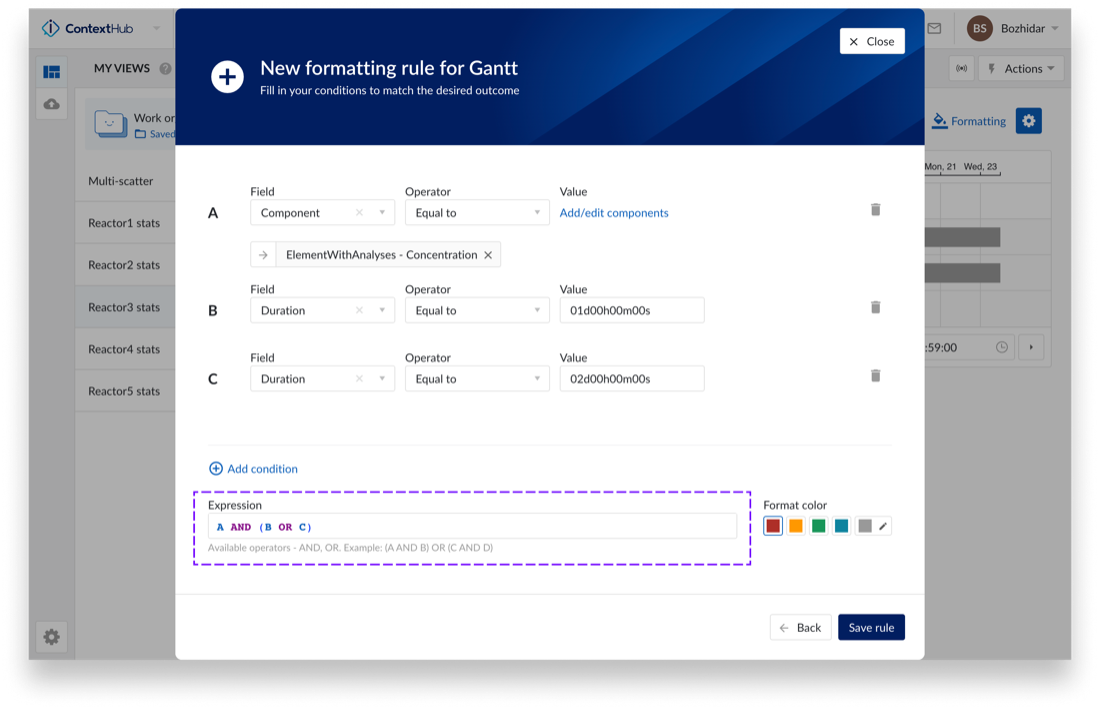Viewport: 1100px width, 711px height.
Task: Click the blue gear icon beside Formatting
Action: click(x=1029, y=121)
